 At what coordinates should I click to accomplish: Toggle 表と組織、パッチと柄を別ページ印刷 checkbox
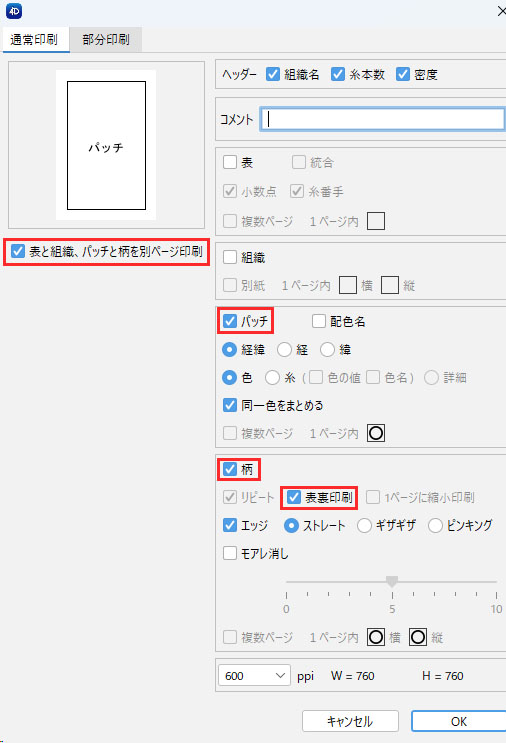click(x=18, y=251)
